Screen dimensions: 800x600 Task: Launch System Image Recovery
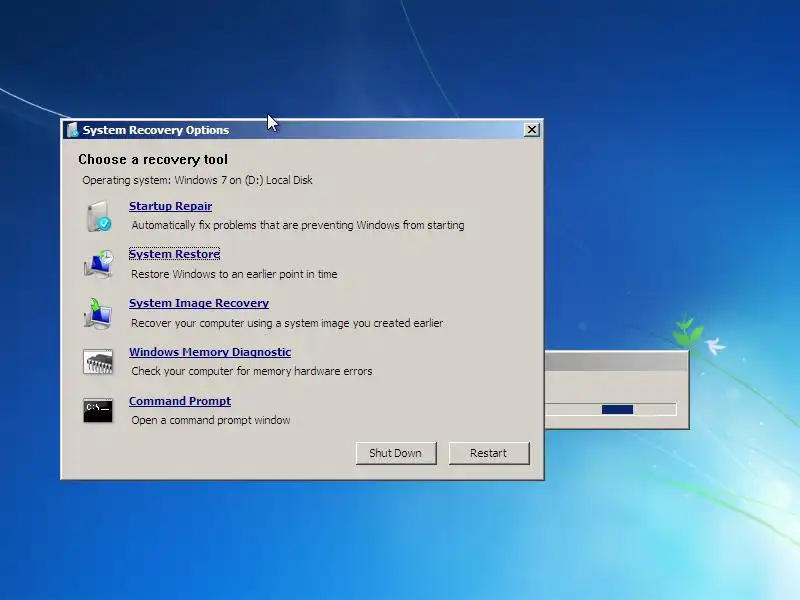tap(199, 303)
